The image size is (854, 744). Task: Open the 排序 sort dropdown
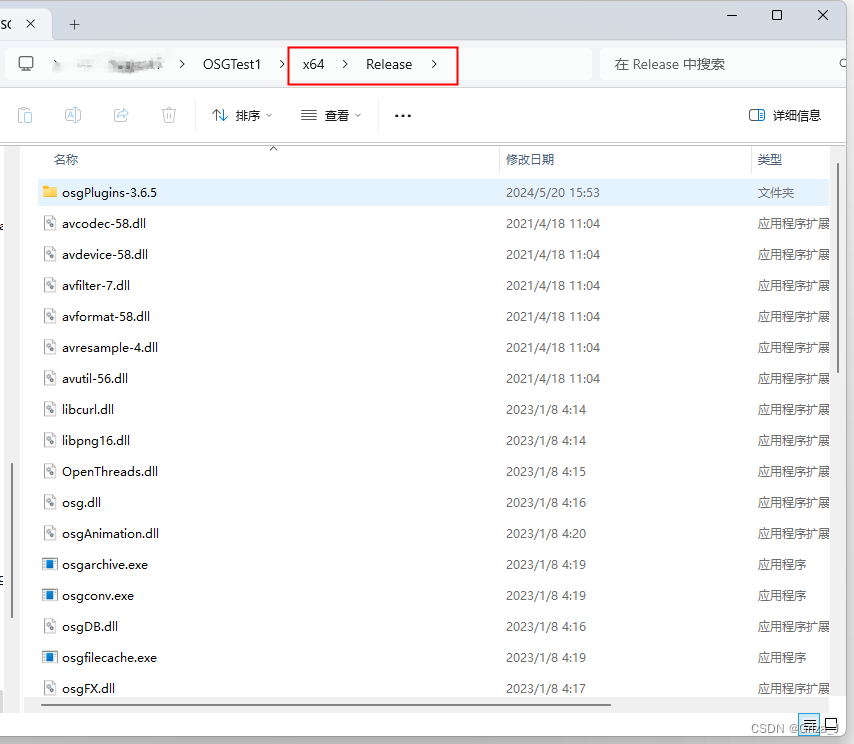(241, 115)
